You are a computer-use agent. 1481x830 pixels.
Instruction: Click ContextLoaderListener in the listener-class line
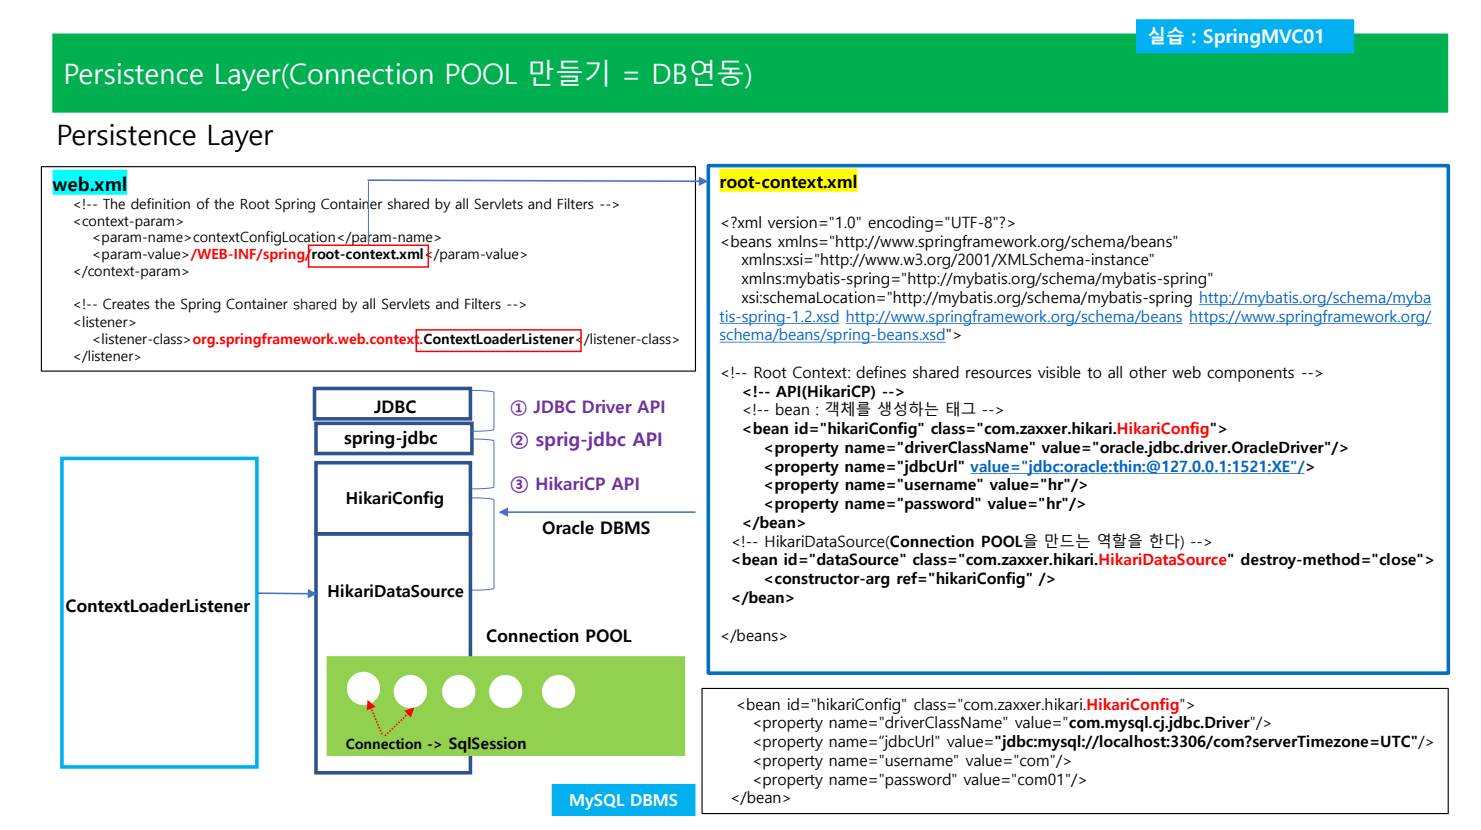[499, 340]
